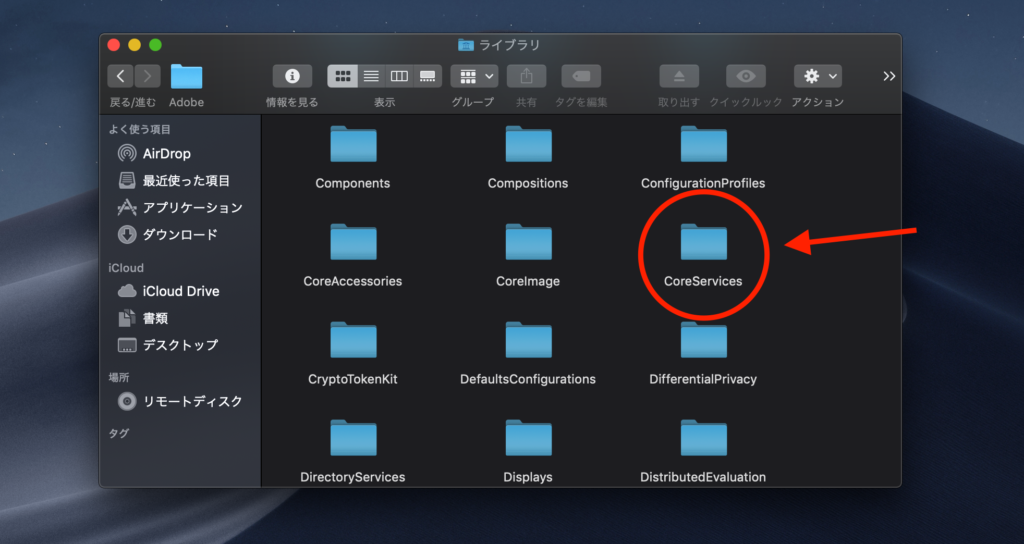Click the Eject (取り出す) button

click(679, 76)
